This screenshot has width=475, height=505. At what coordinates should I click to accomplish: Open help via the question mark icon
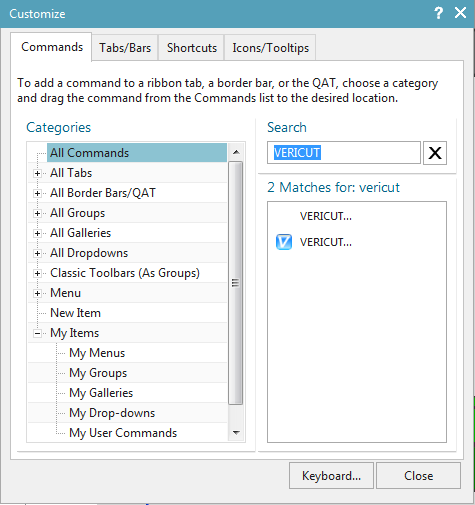438,13
